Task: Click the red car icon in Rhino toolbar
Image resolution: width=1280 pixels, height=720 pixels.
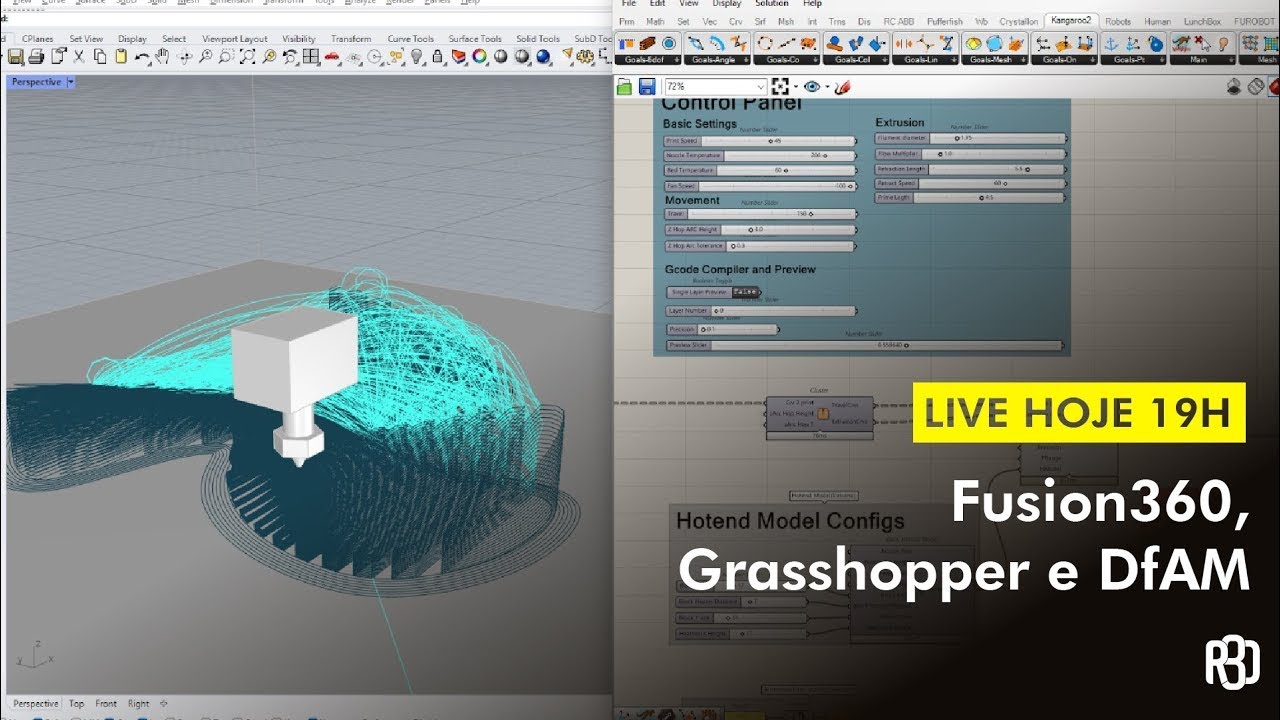Action: coord(332,56)
